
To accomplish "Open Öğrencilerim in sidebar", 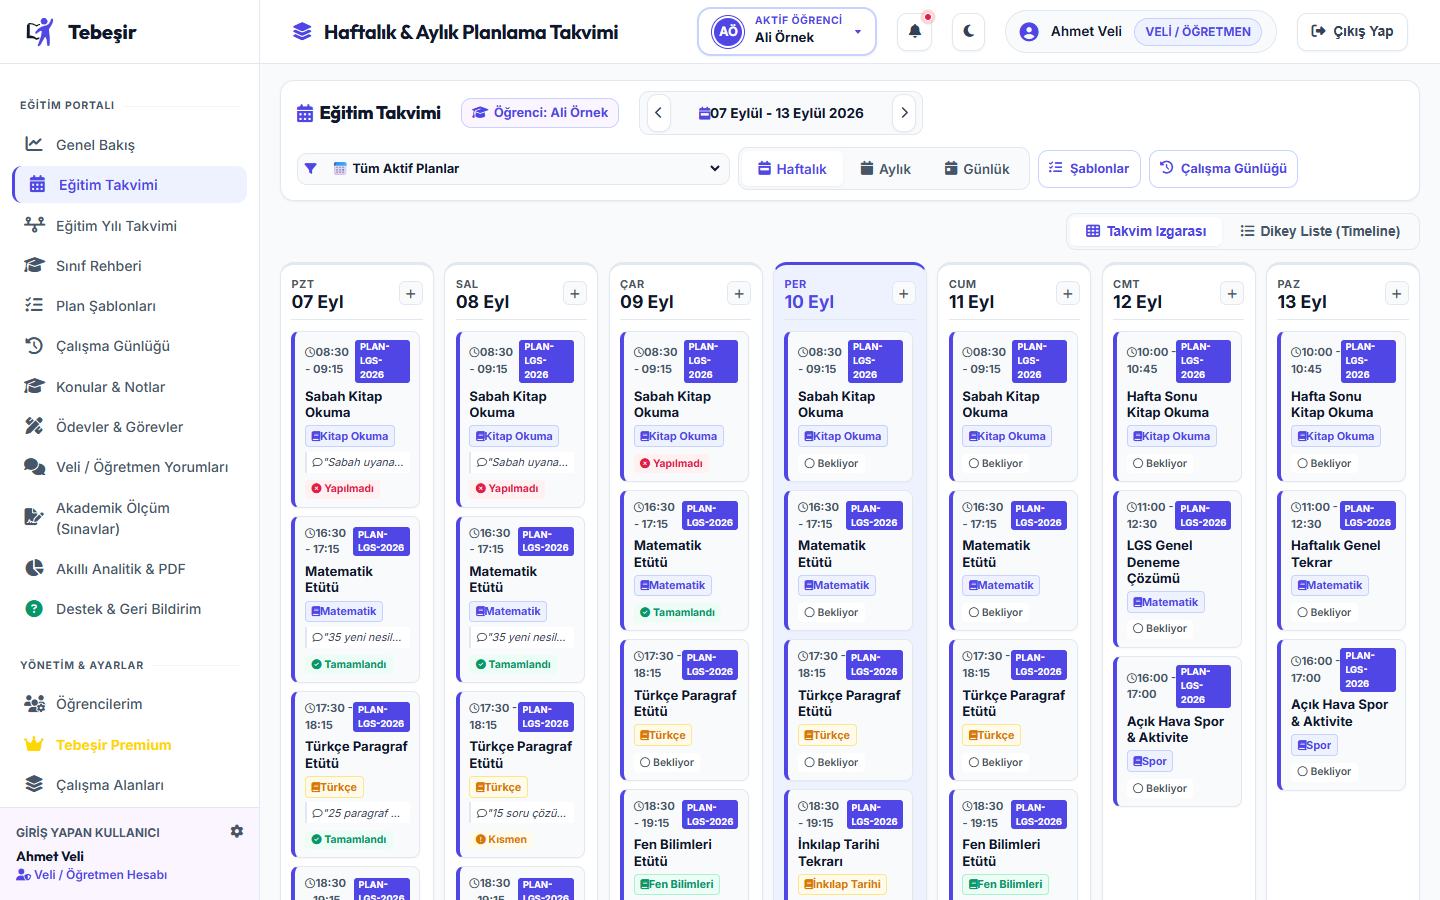I will click(x=129, y=703).
